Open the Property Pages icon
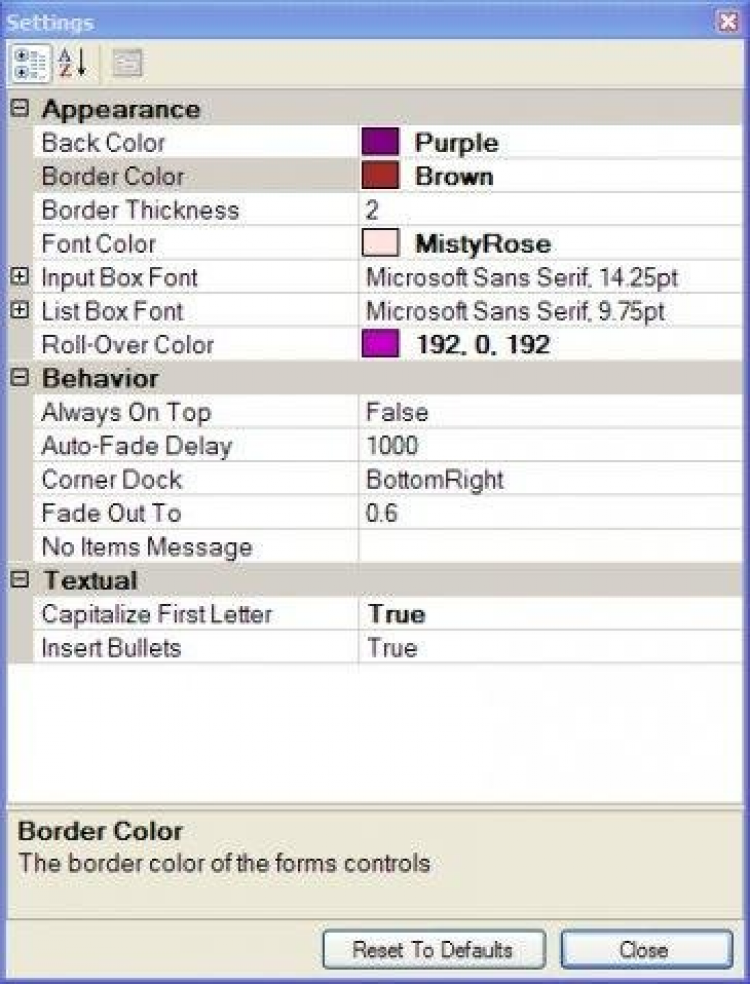The width and height of the screenshot is (750, 984). (x=127, y=63)
